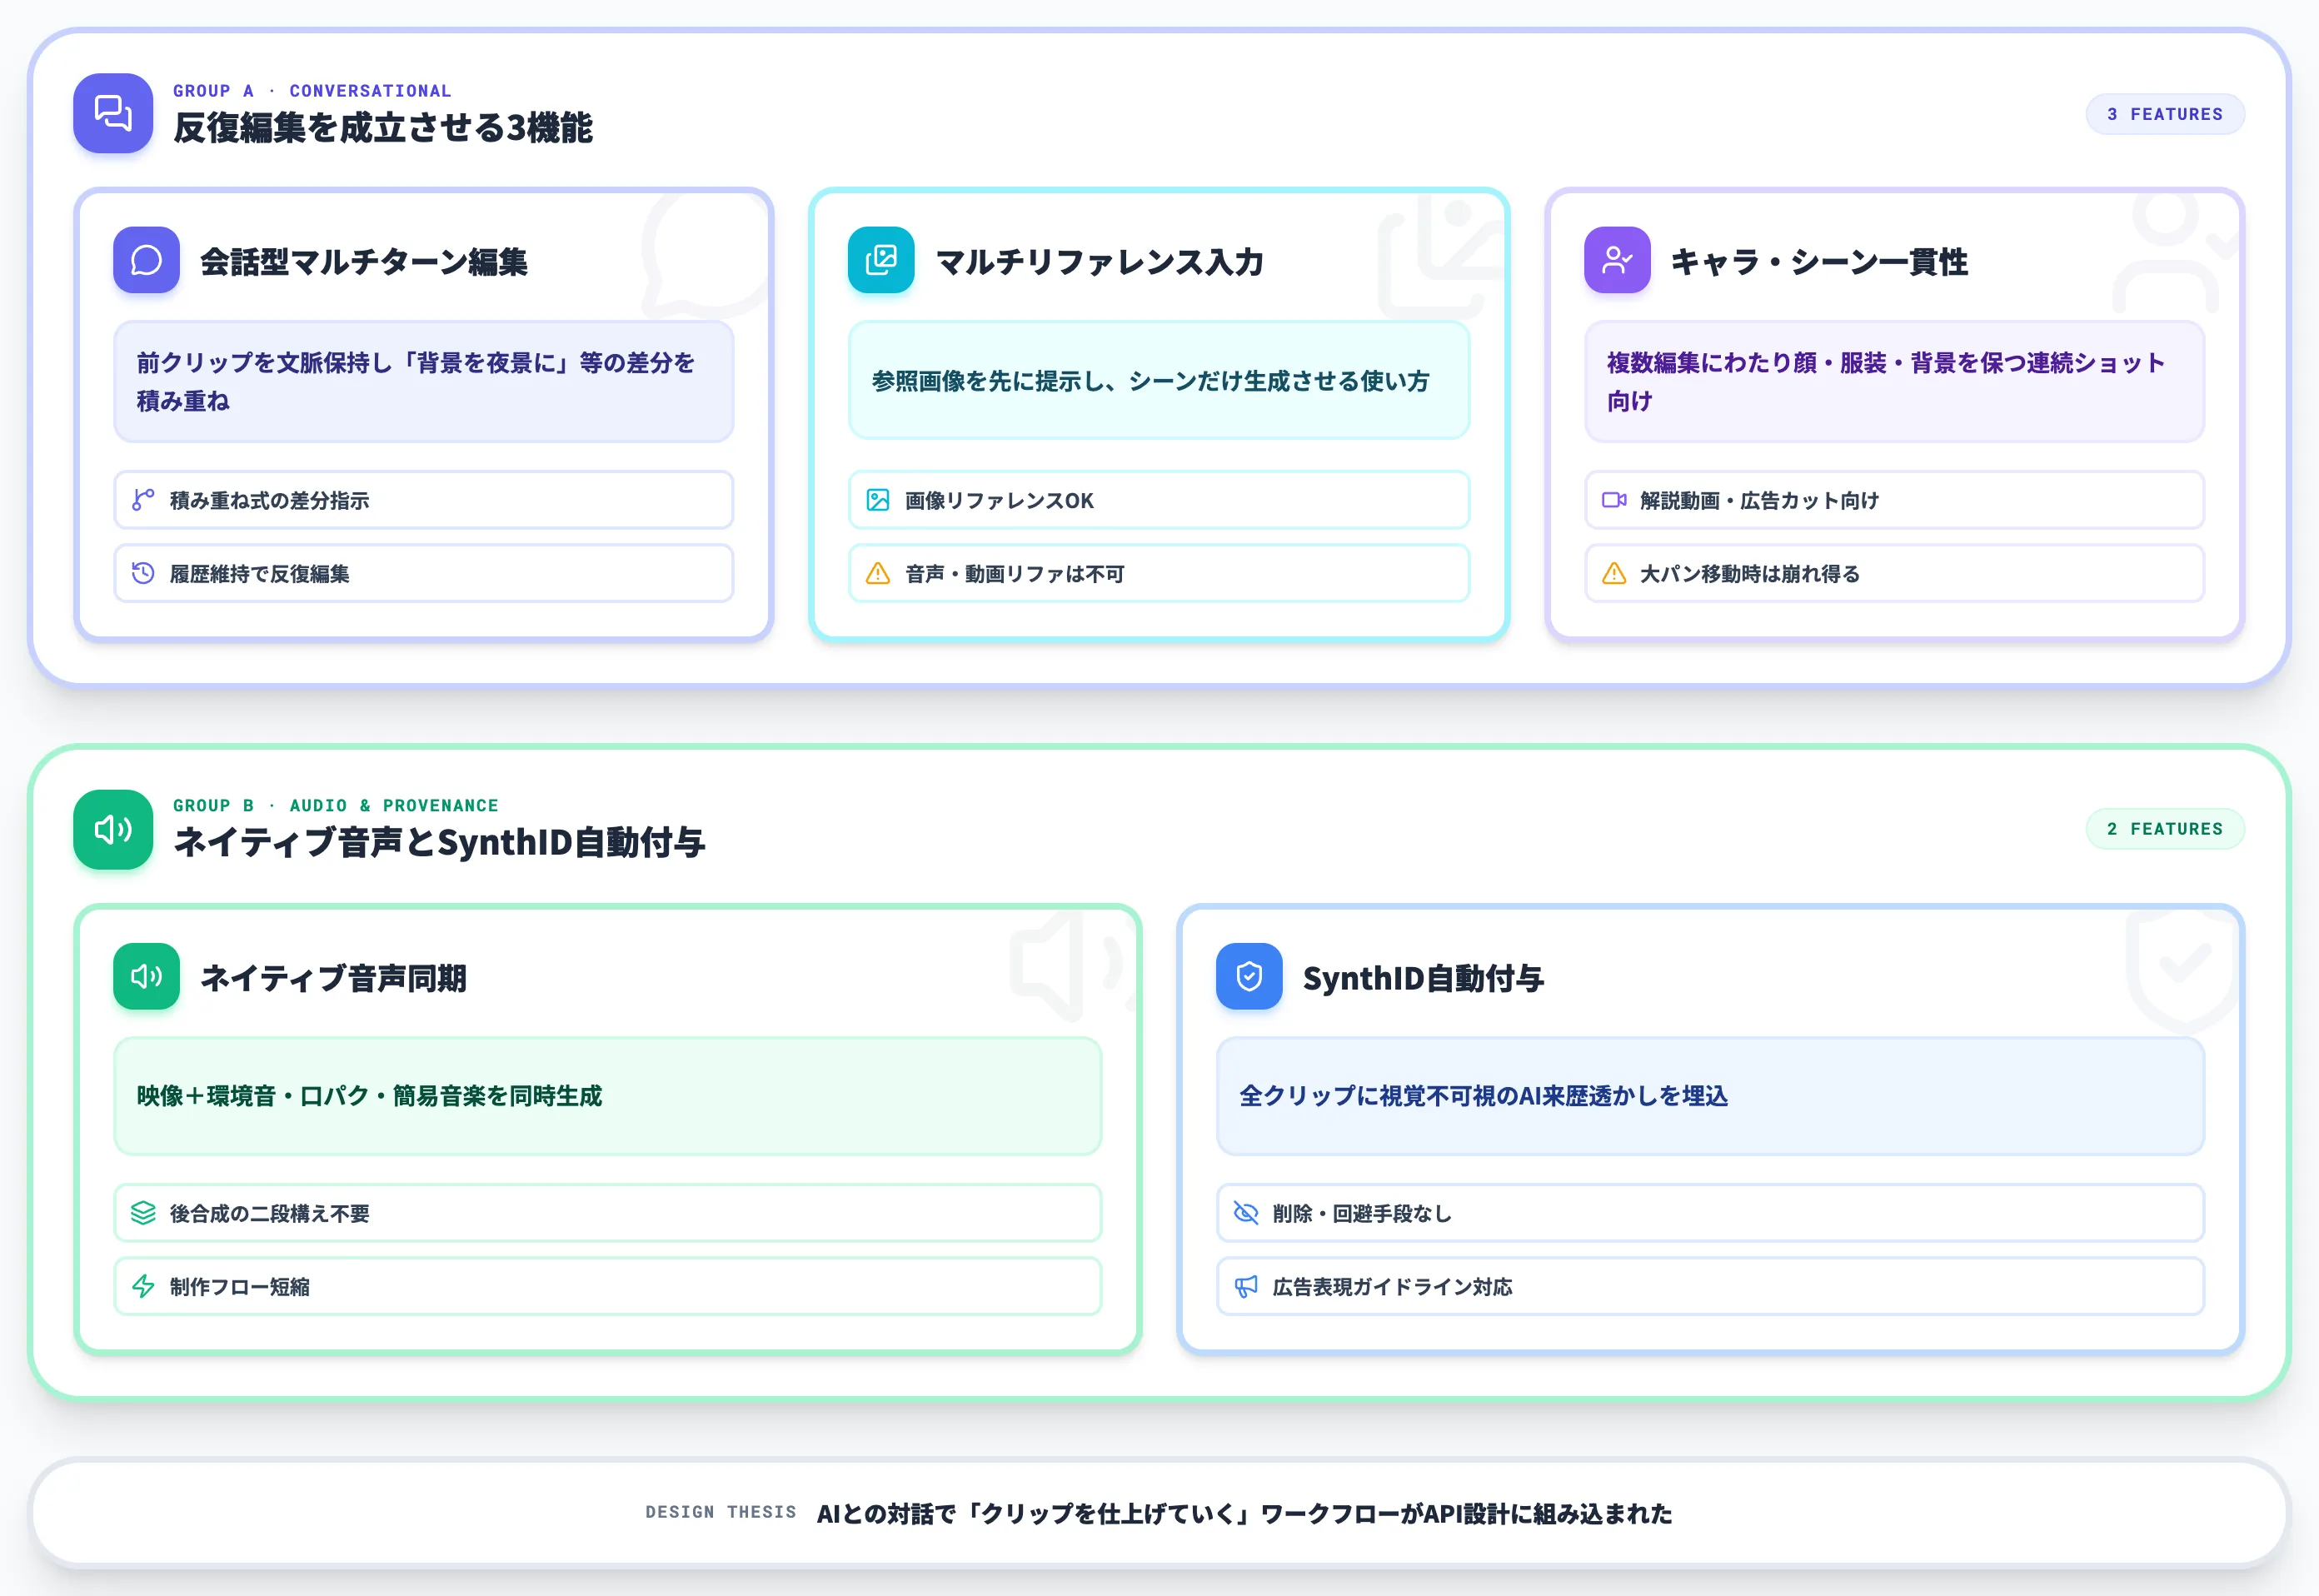Click the 会話型マルチターン編集 card title

pos(364,261)
